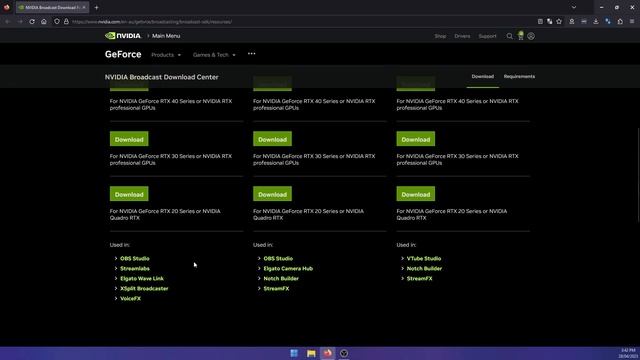Viewport: 640px width, 360px height.
Task: Open the Elgato Camera Hub link
Action: 288,269
